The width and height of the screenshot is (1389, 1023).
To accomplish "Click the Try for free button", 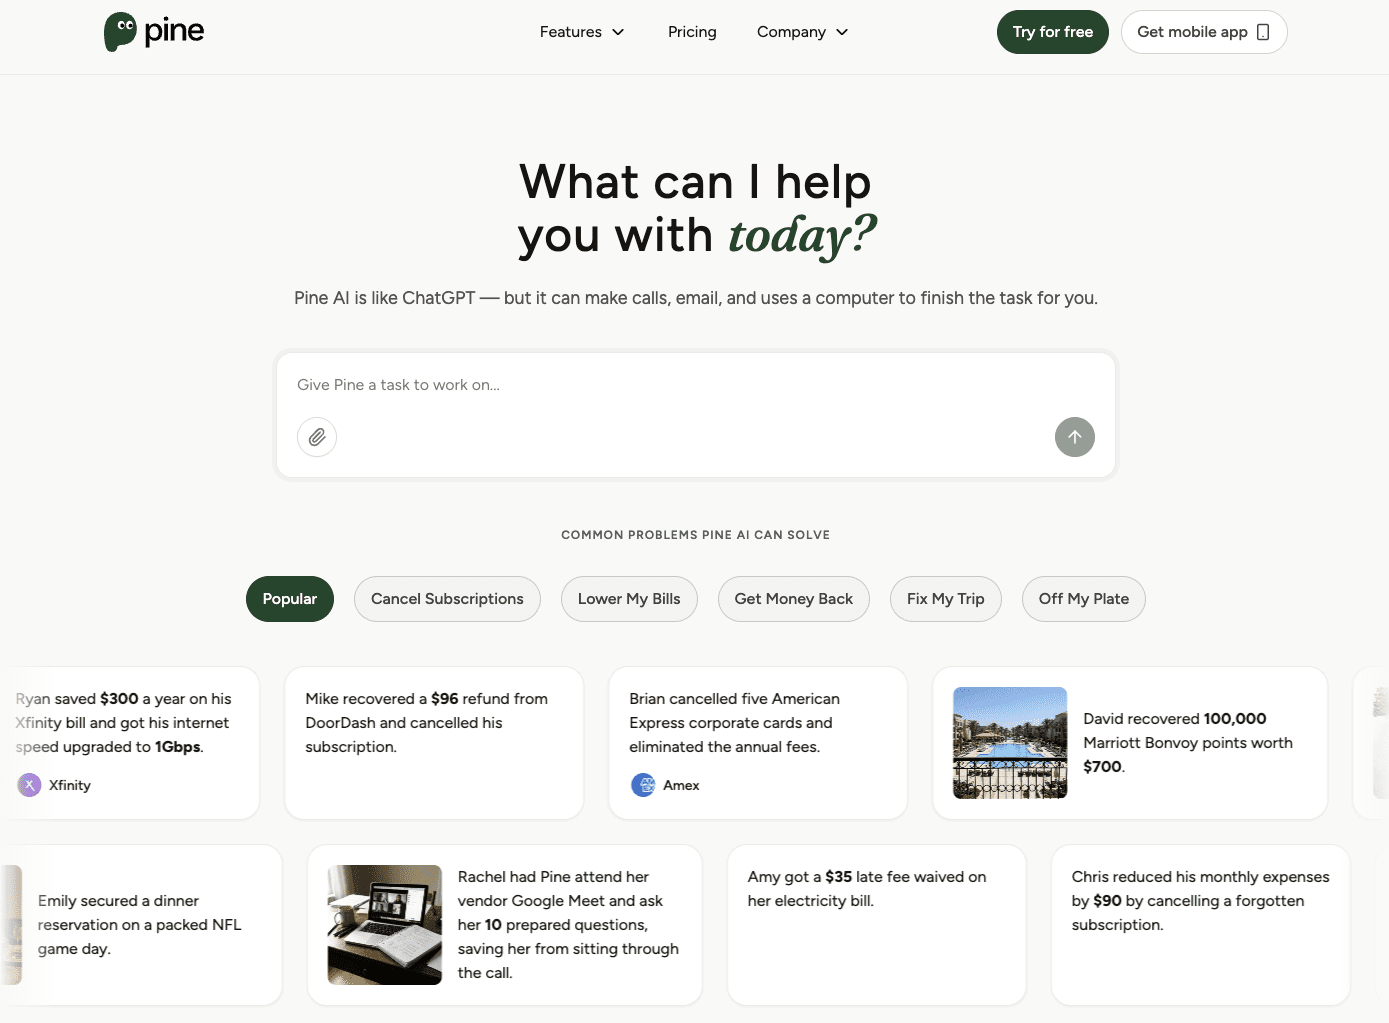I will pyautogui.click(x=1052, y=32).
